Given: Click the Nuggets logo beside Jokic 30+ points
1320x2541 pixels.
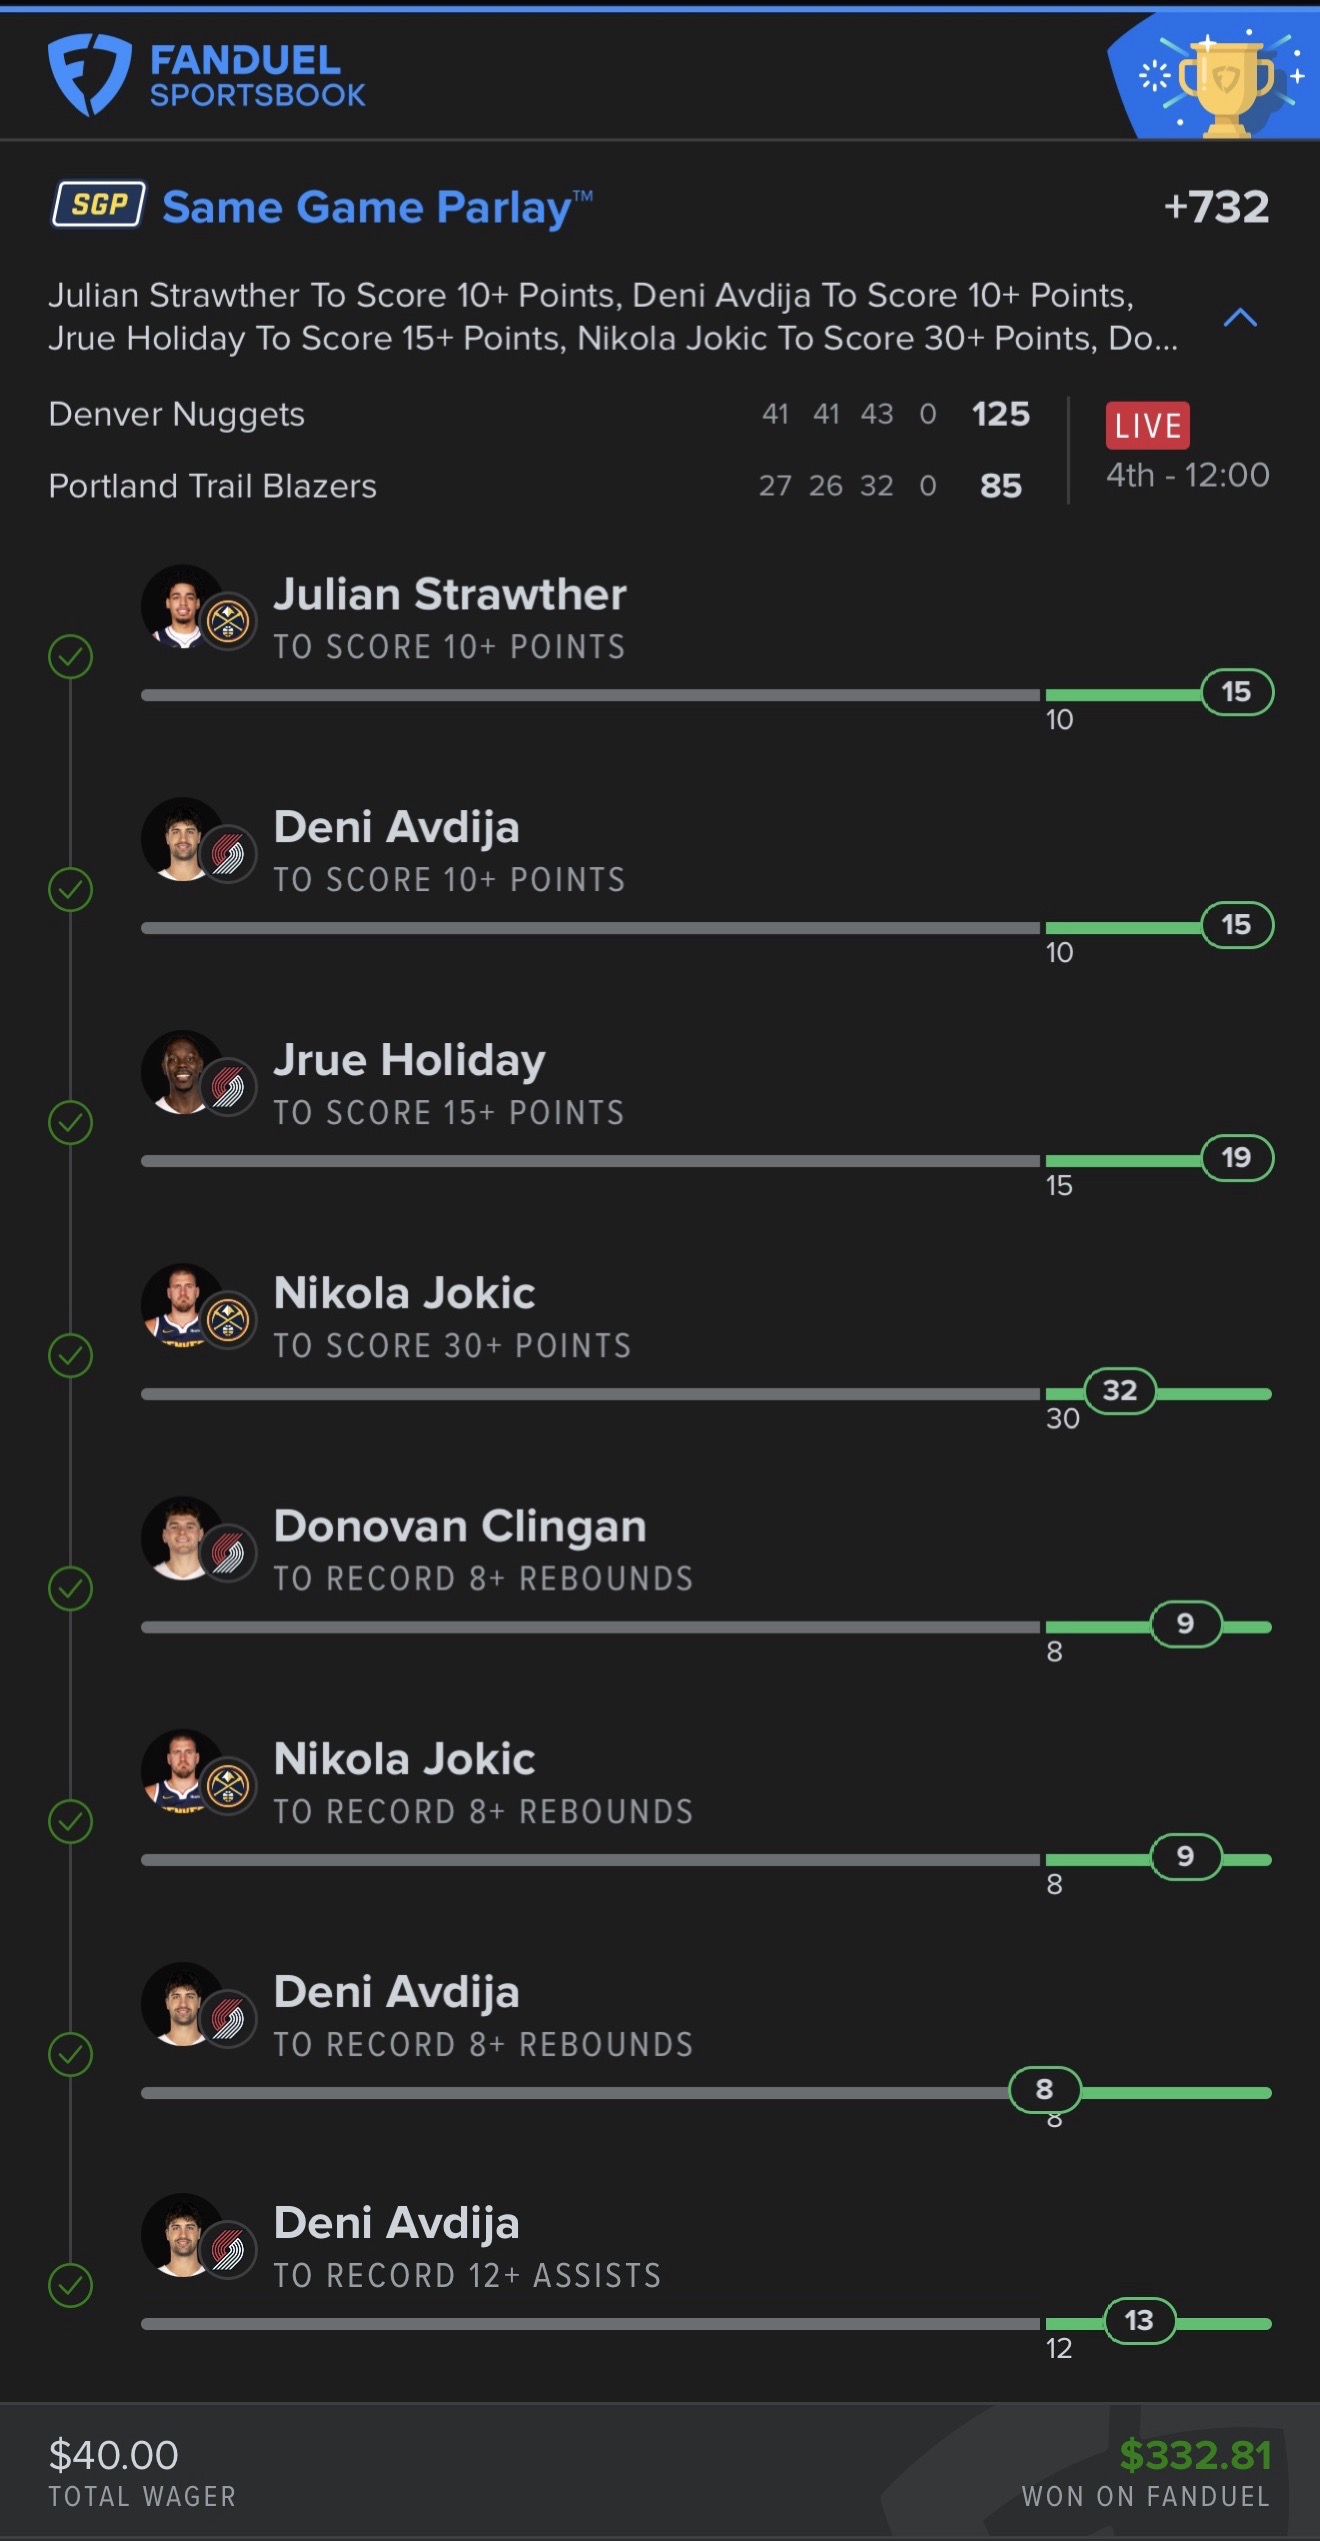Looking at the screenshot, I should coord(228,1320).
